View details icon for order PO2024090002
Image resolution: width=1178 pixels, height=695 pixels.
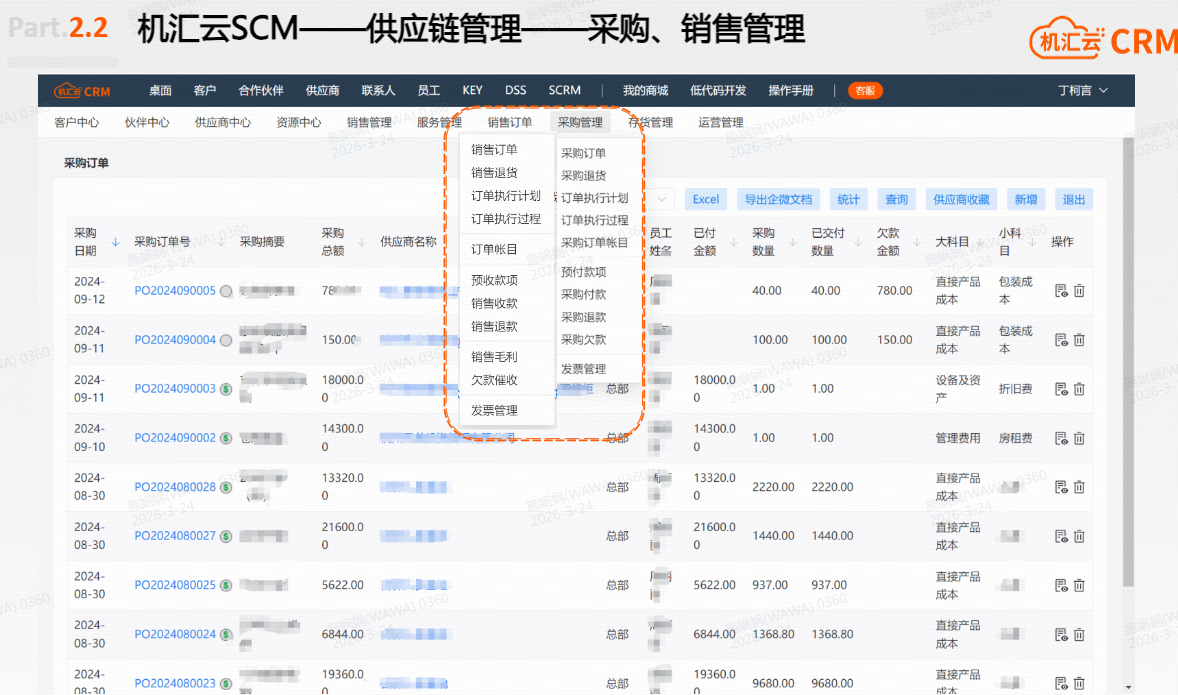pyautogui.click(x=1061, y=438)
